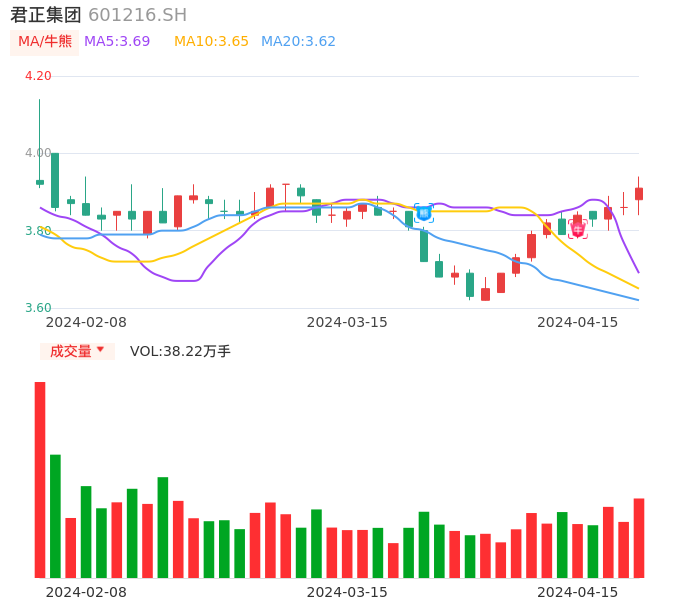This screenshot has width=686, height=606.
Task: Click the 3.60 price axis label
Action: click(38, 308)
